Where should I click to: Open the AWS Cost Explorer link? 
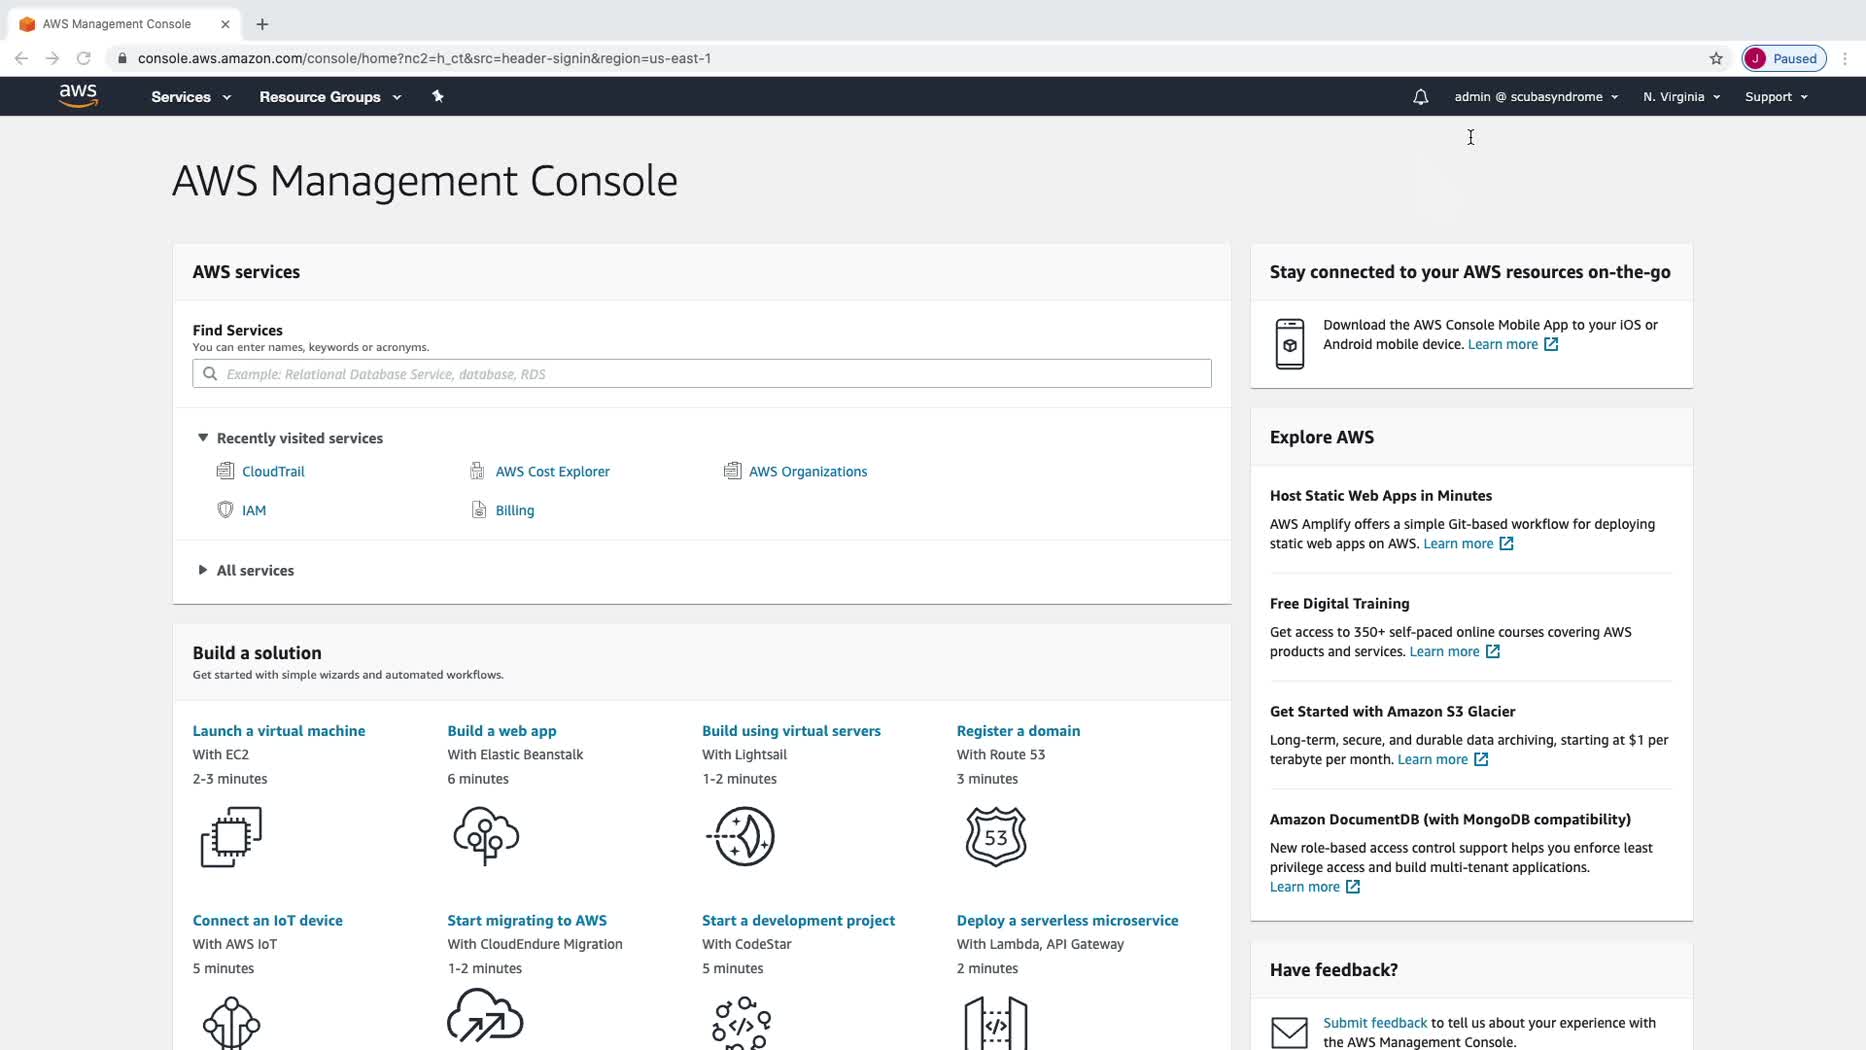click(x=552, y=471)
